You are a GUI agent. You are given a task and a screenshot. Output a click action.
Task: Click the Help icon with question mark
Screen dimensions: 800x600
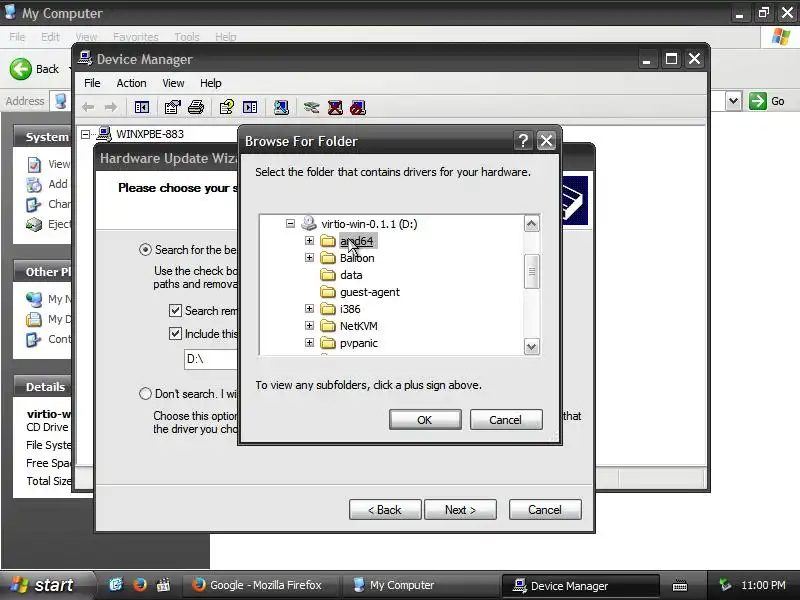[227, 107]
